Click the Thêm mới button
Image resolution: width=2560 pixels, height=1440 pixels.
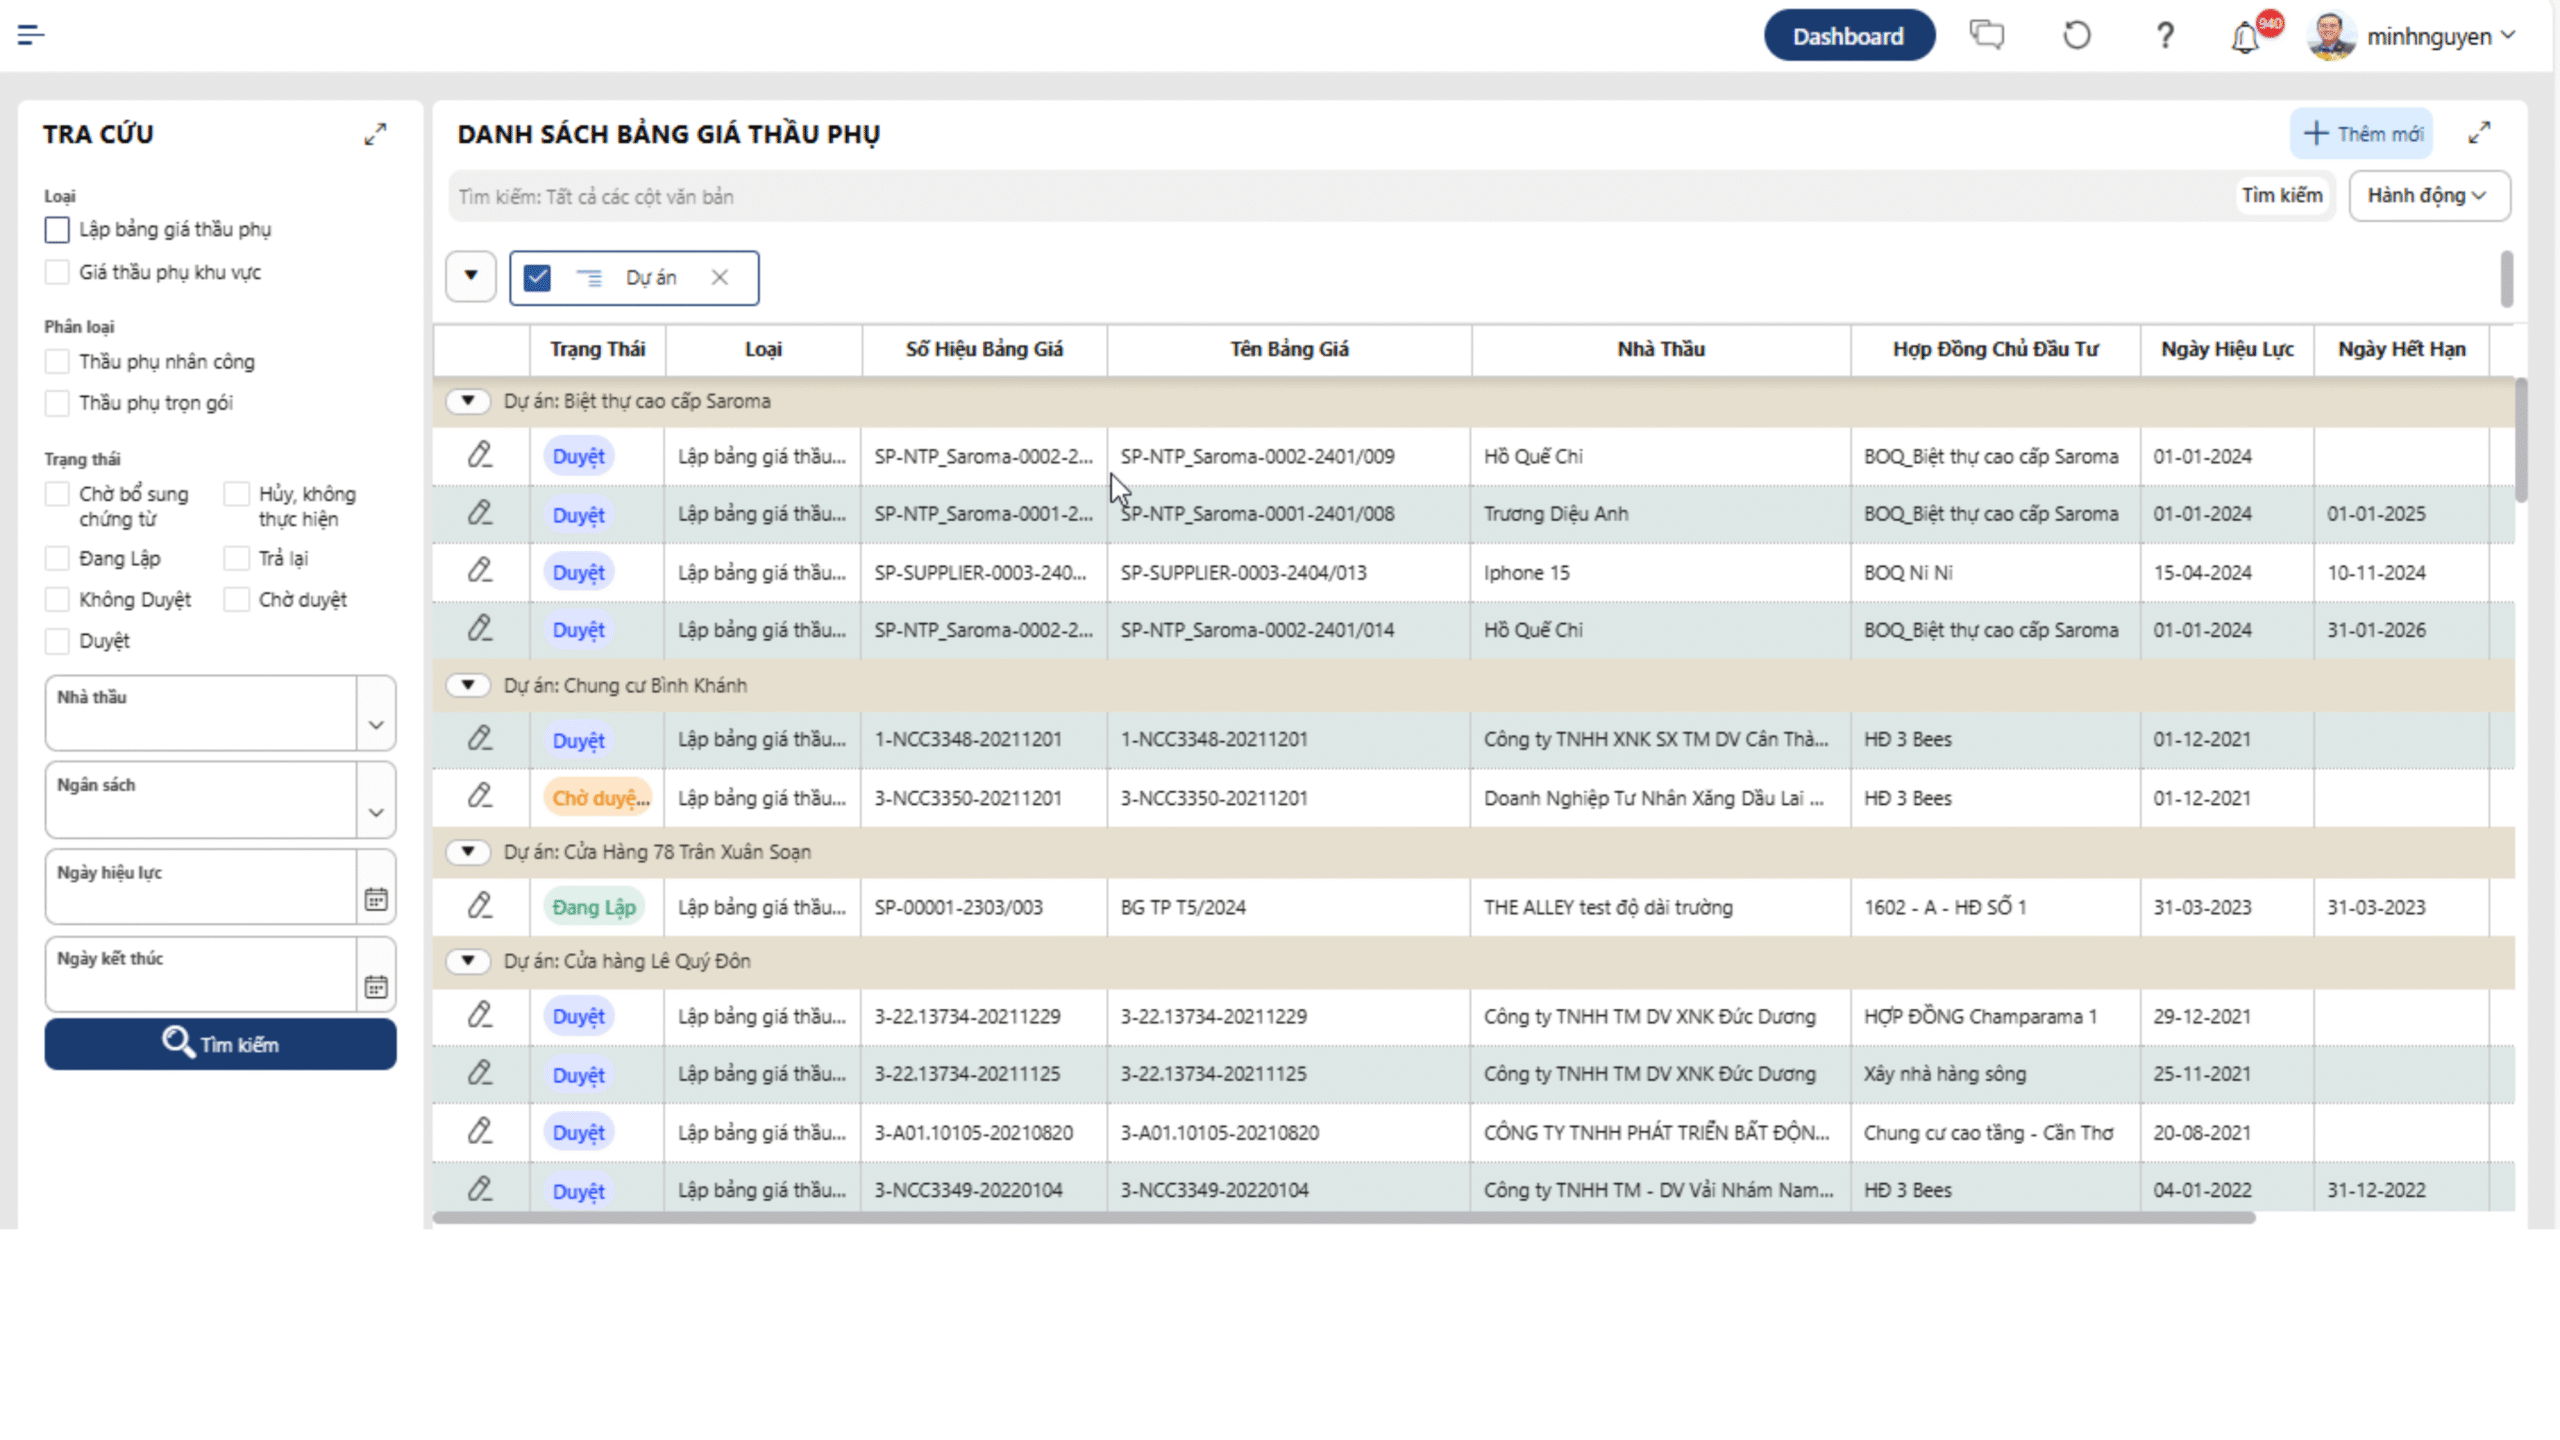pyautogui.click(x=2362, y=134)
